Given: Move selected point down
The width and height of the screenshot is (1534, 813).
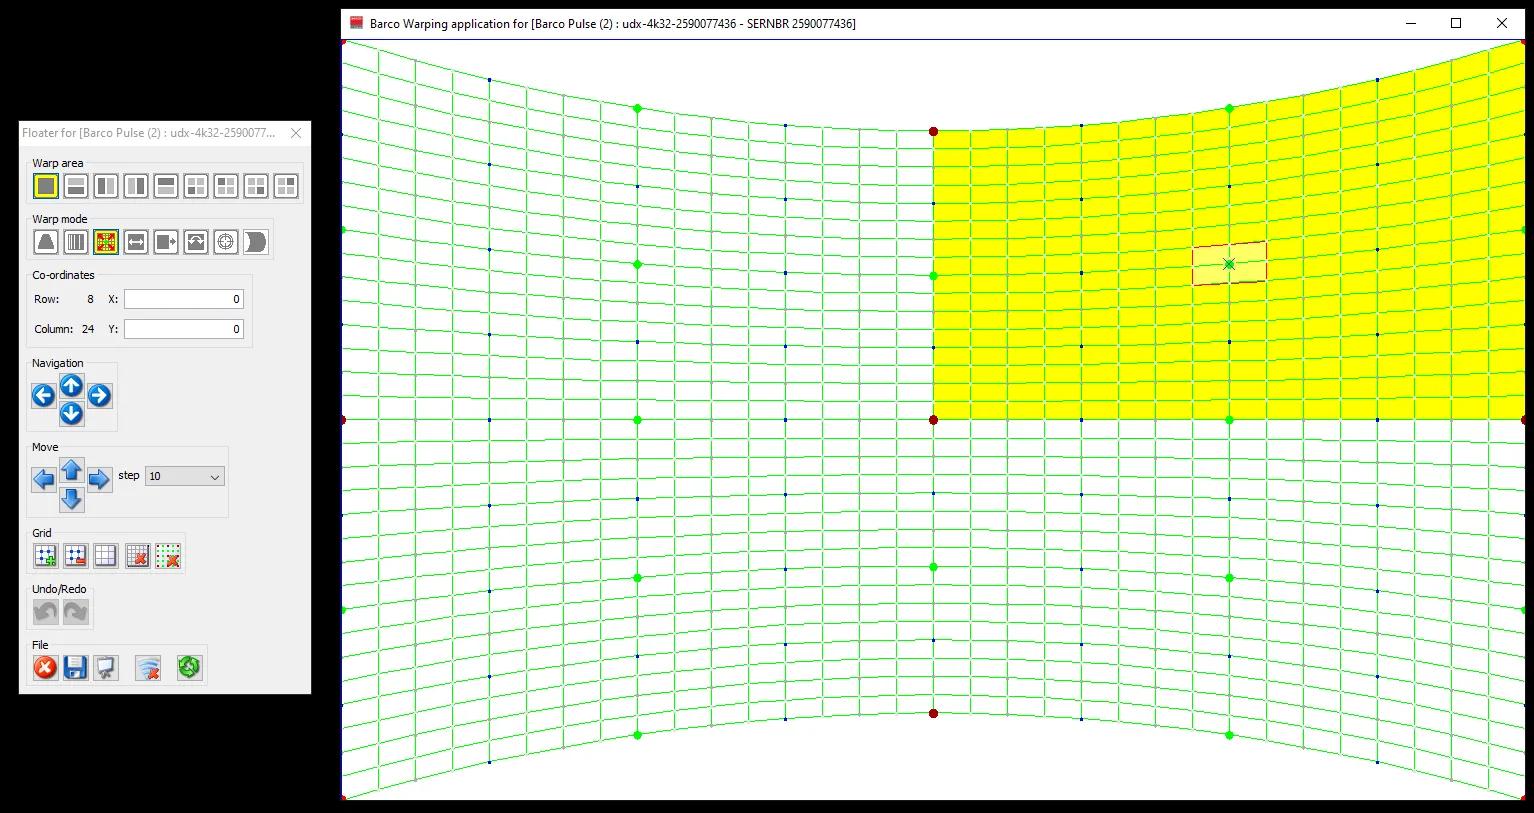Looking at the screenshot, I should click(71, 499).
